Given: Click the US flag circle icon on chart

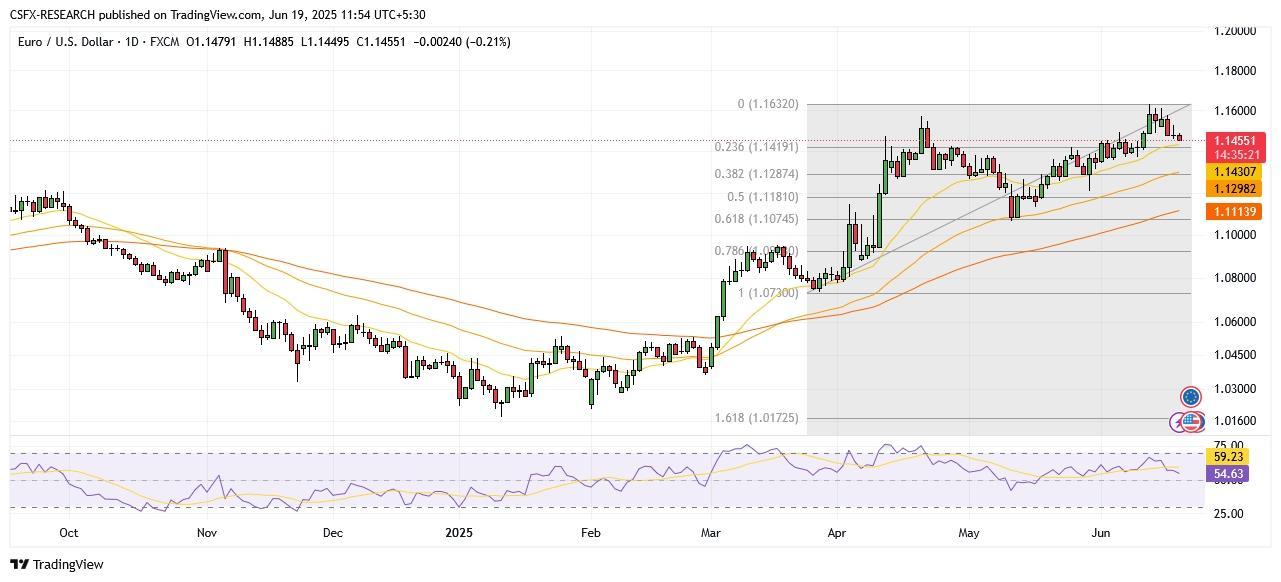Looking at the screenshot, I should pos(1191,421).
